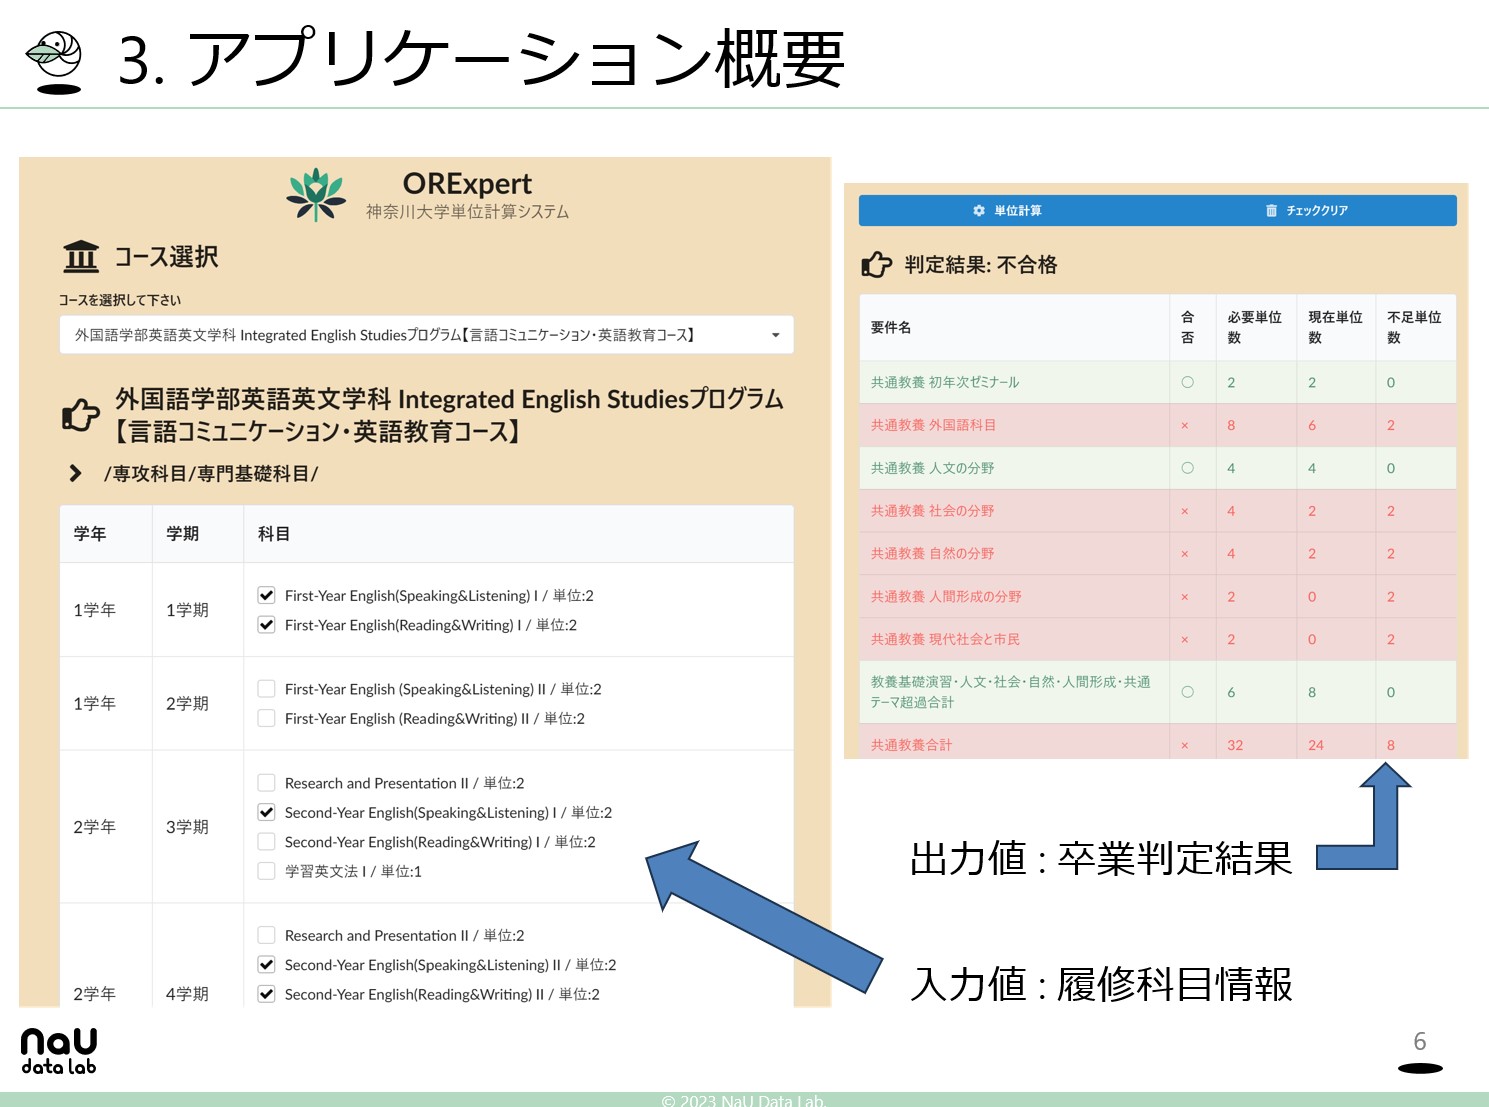This screenshot has height=1107, width=1489.
Task: Check 学習英文法 I checkbox
Action: 266,871
